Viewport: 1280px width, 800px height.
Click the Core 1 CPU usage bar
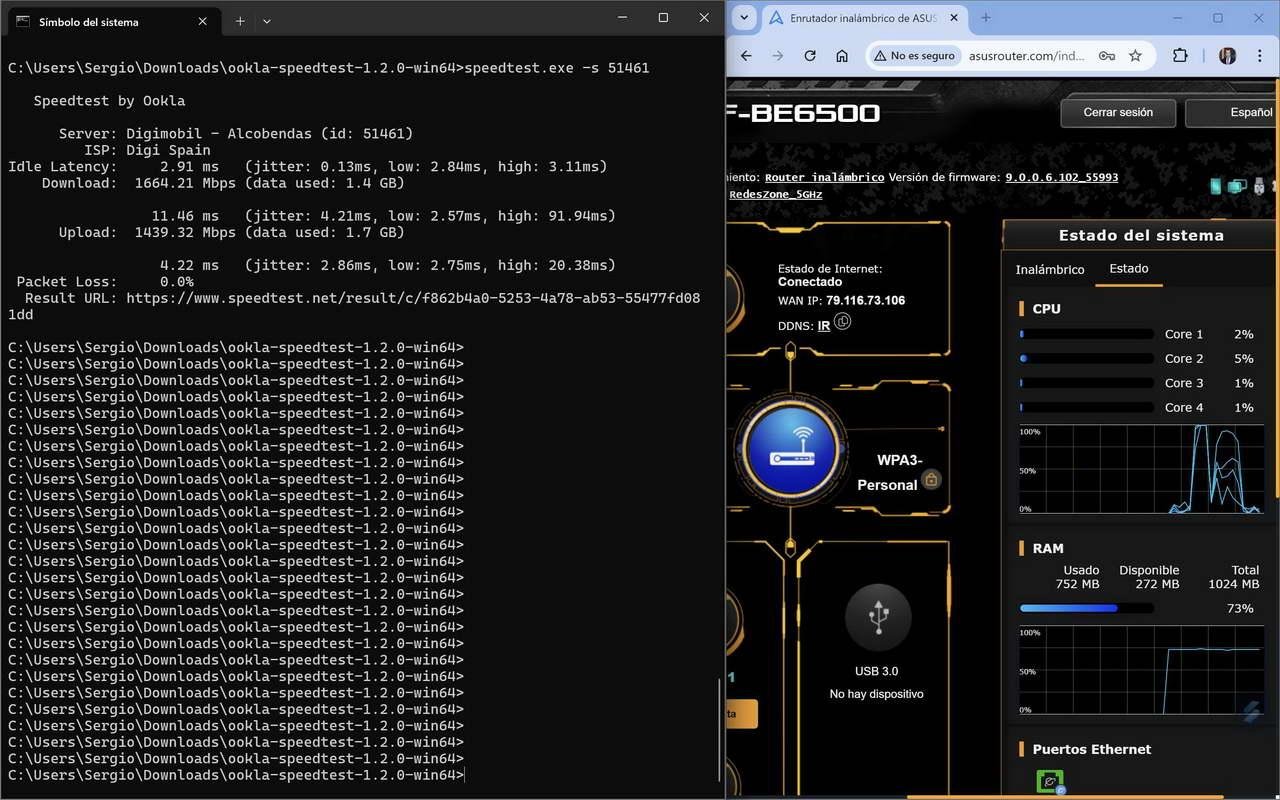click(x=1086, y=334)
